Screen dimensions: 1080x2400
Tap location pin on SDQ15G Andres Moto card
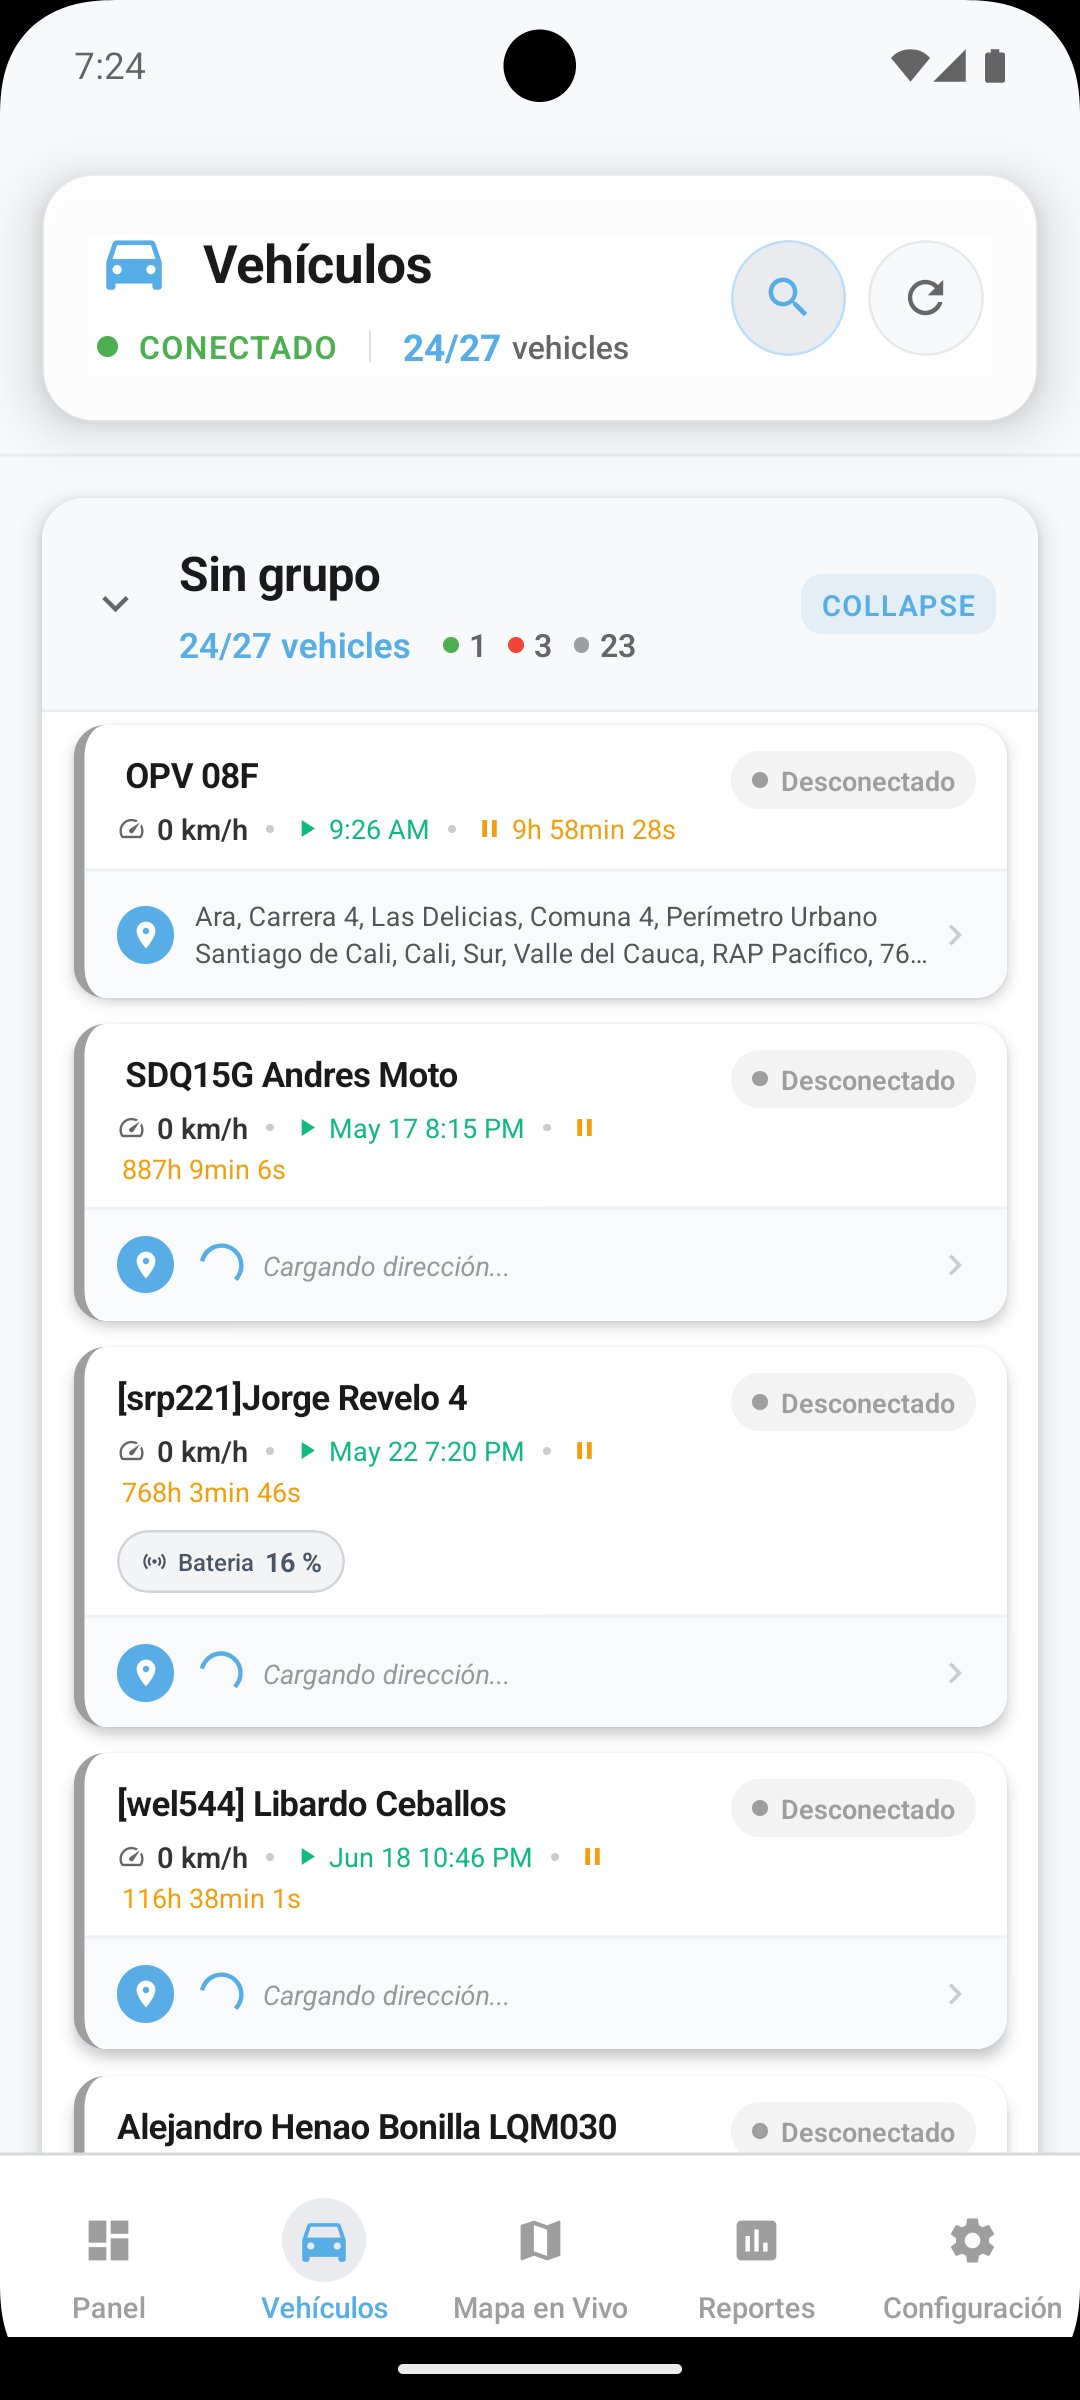[146, 1265]
